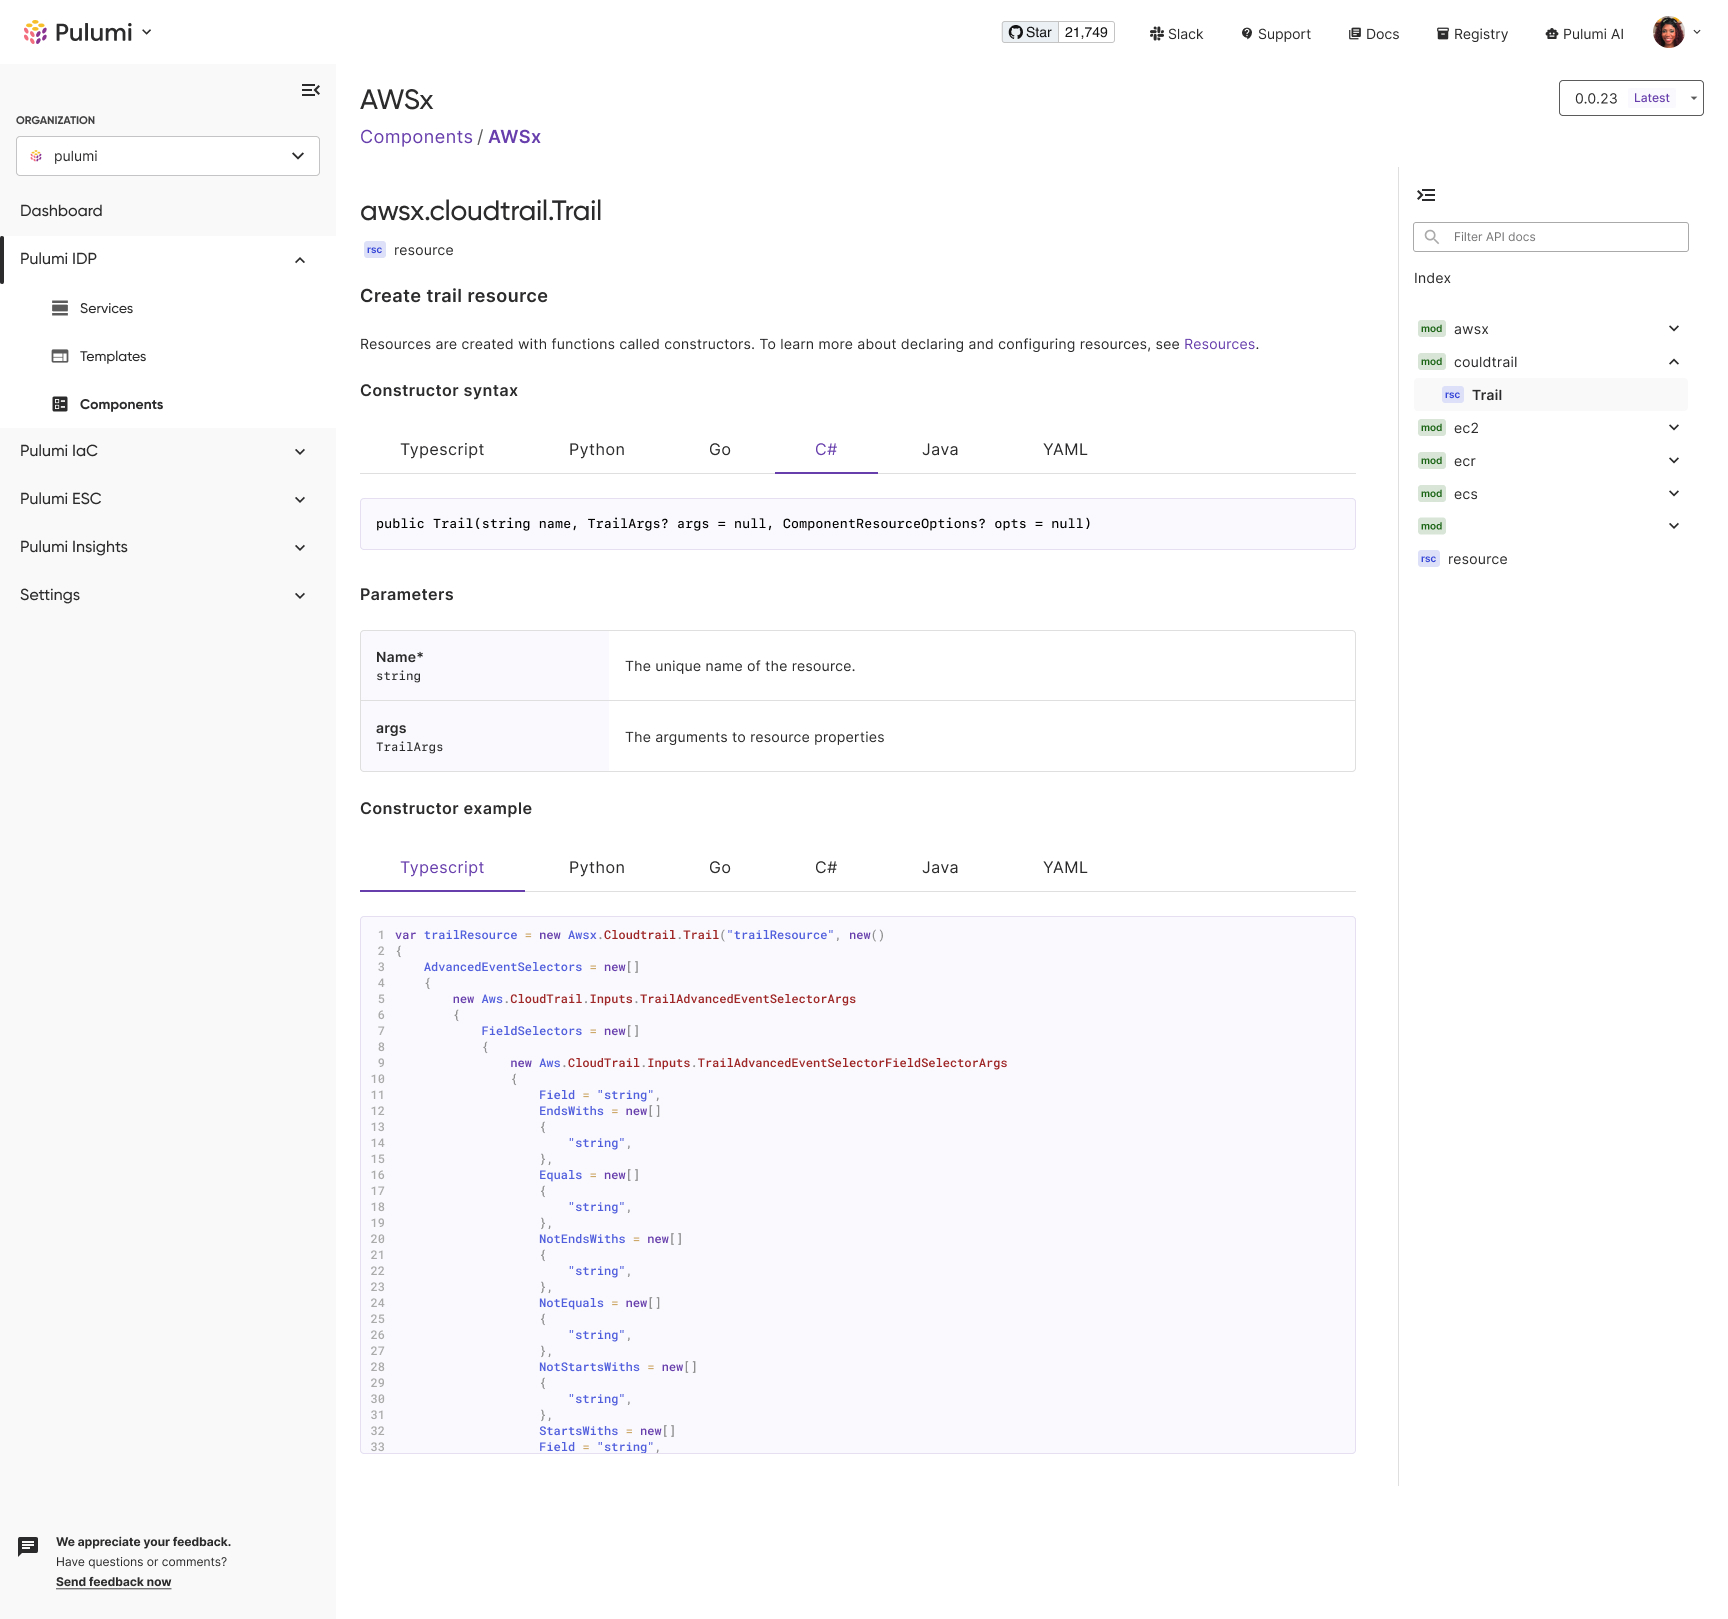Click the Pulumi logo icon
The width and height of the screenshot is (1728, 1619).
click(35, 32)
